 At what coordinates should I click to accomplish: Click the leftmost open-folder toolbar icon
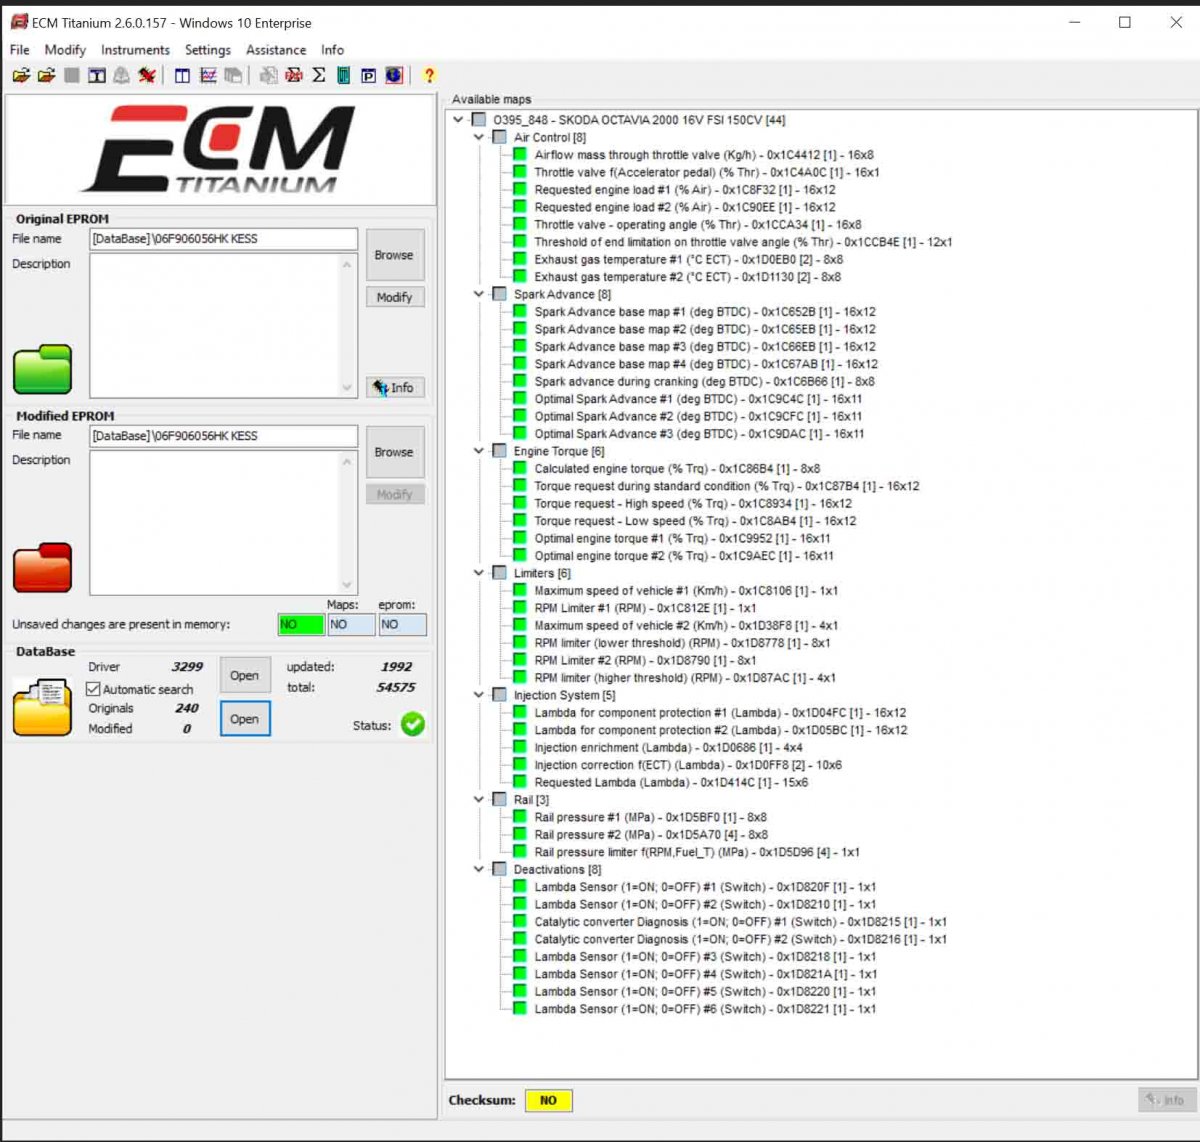point(21,75)
